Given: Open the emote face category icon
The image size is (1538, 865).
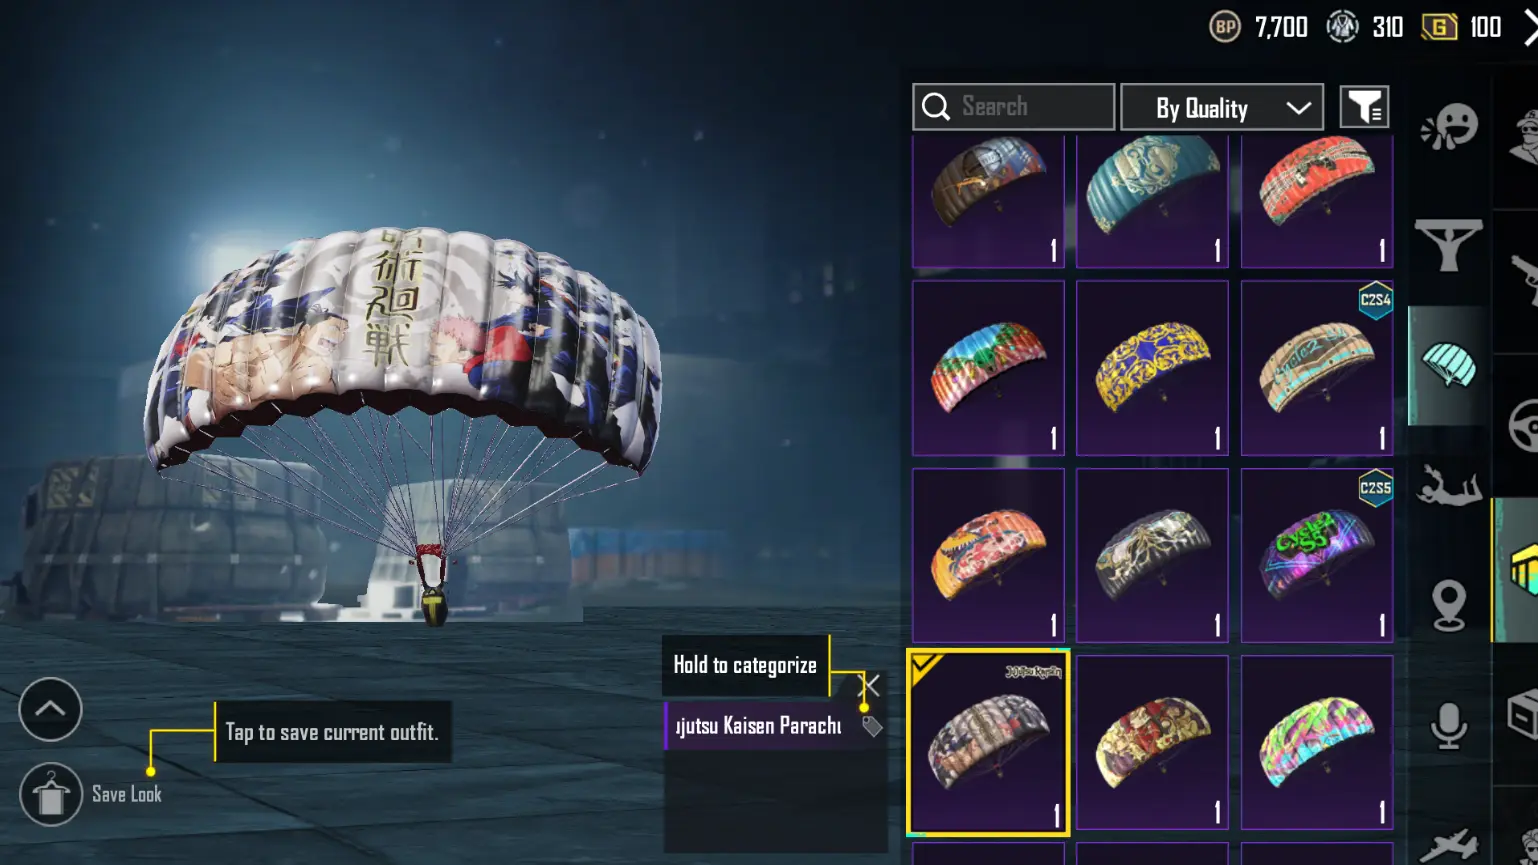Looking at the screenshot, I should (x=1448, y=127).
